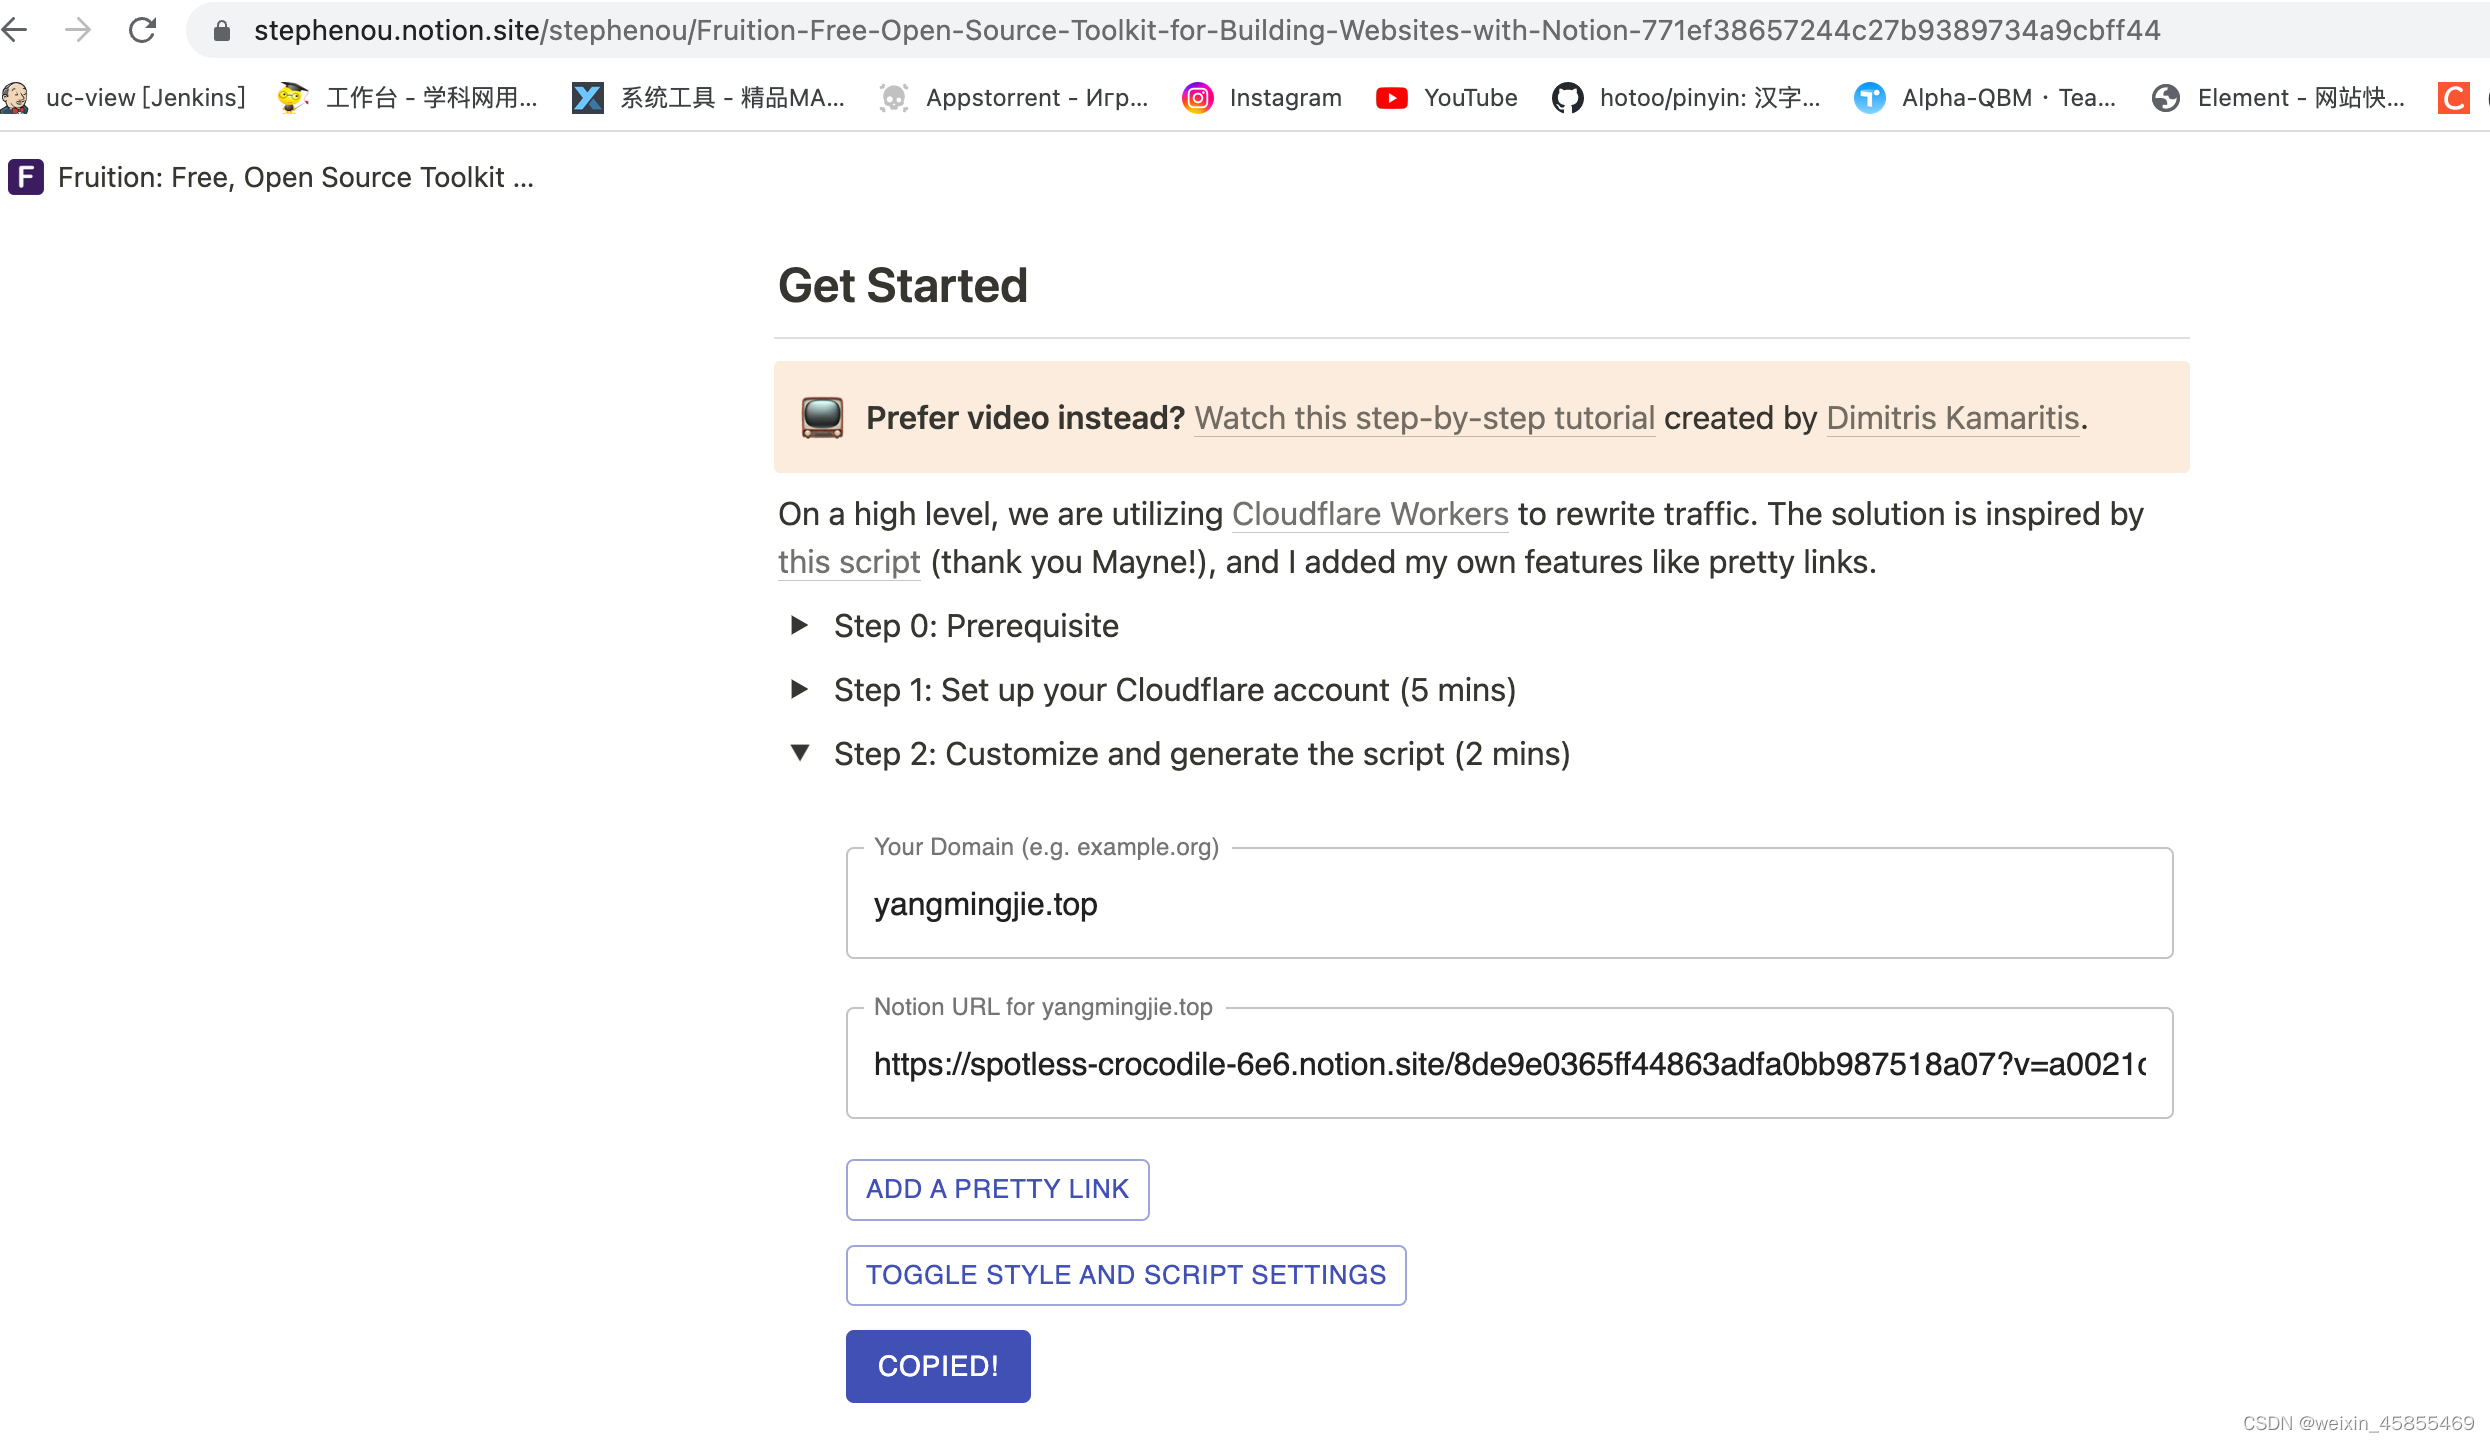
Task: Expand Step 0: Prerequisite section
Action: tap(799, 625)
